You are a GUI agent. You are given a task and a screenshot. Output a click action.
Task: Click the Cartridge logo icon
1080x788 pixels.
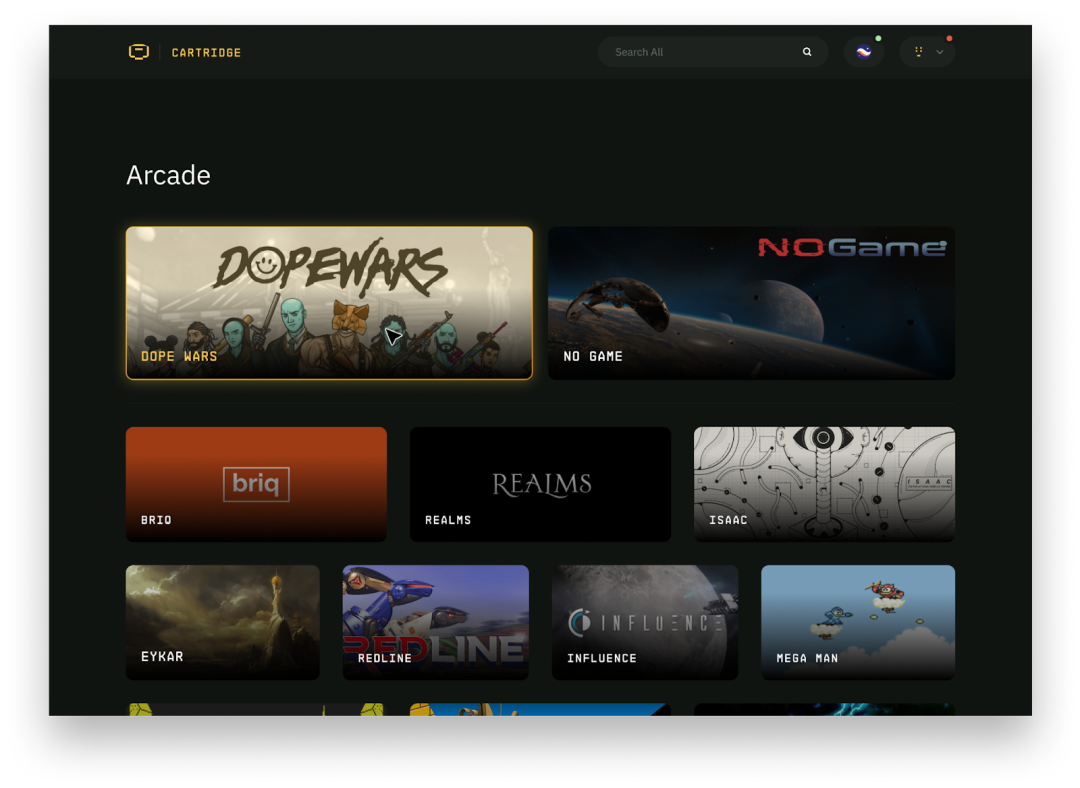(x=138, y=52)
